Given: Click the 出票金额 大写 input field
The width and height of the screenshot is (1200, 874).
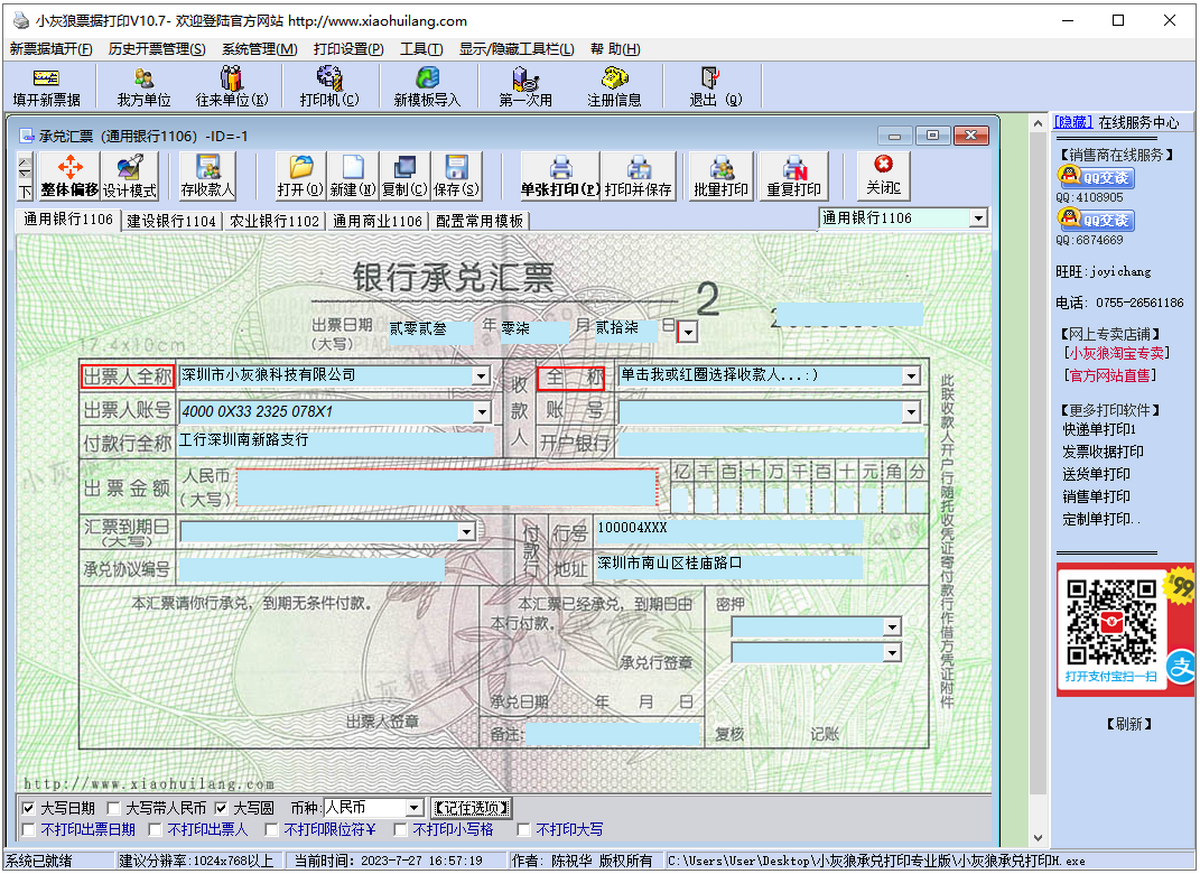Looking at the screenshot, I should pyautogui.click(x=446, y=487).
